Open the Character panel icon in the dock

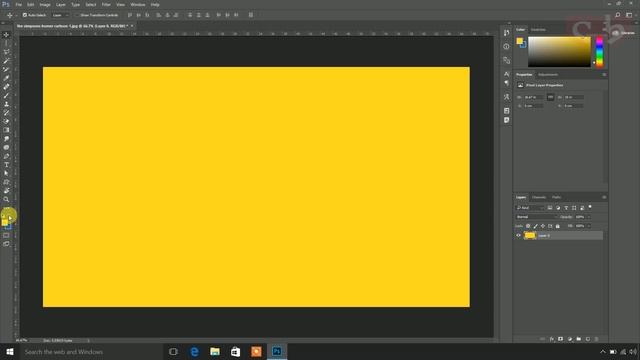507,74
